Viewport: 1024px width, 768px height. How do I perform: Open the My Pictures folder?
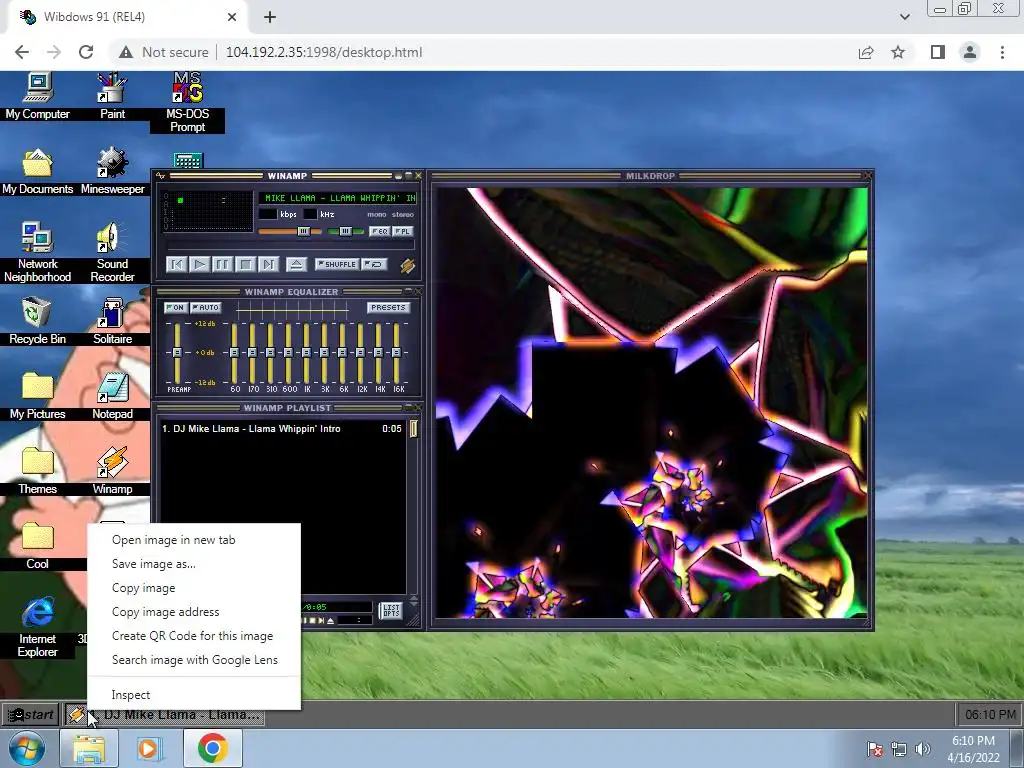point(37,396)
